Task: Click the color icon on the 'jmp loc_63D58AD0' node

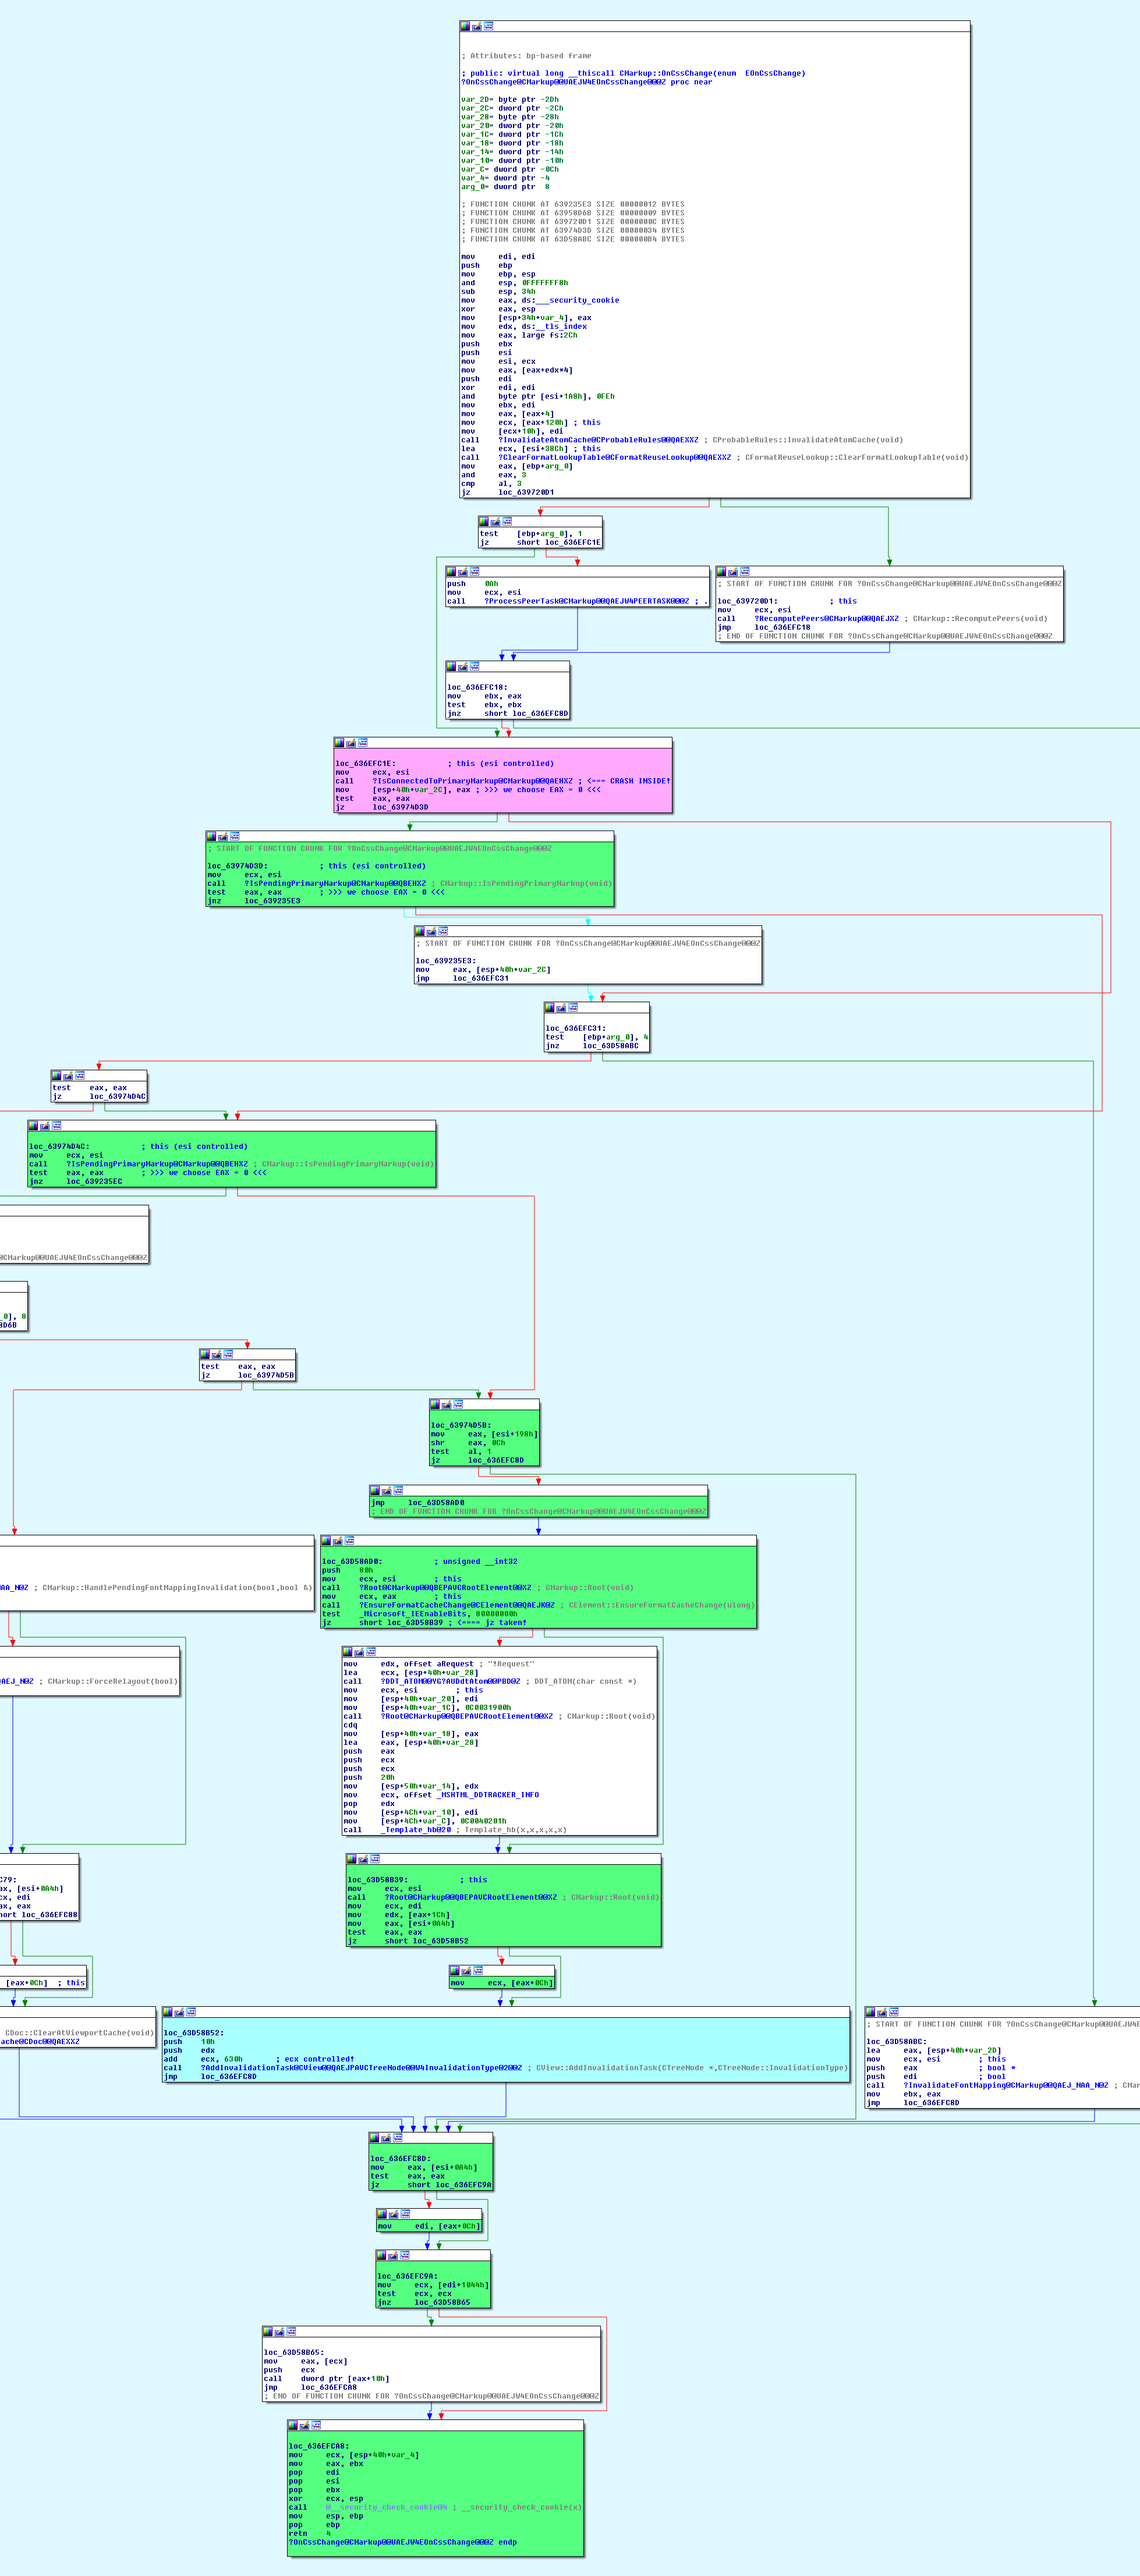Action: pyautogui.click(x=375, y=1490)
